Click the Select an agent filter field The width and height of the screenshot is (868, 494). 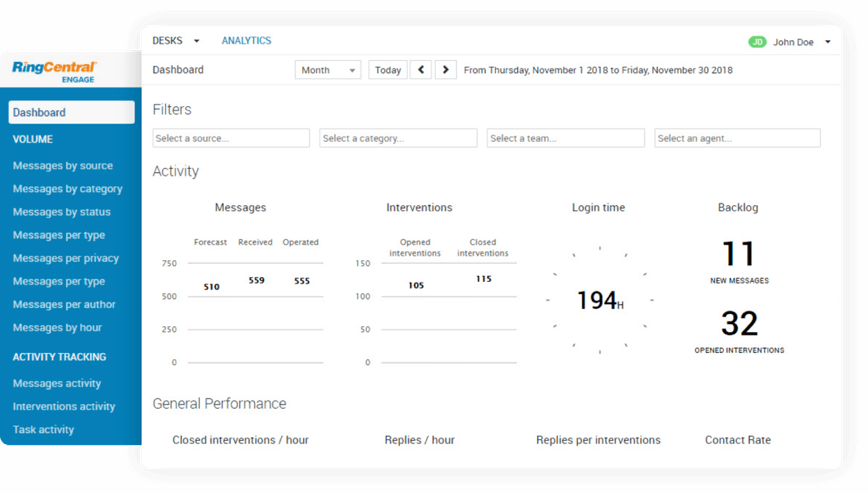(737, 138)
